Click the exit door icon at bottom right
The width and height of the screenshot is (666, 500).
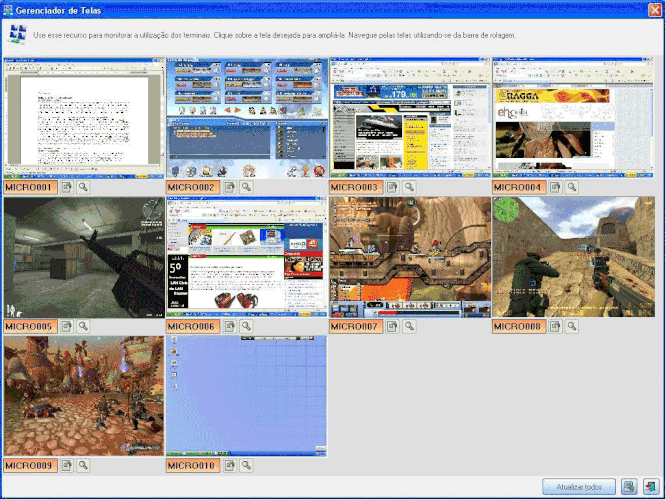[651, 487]
